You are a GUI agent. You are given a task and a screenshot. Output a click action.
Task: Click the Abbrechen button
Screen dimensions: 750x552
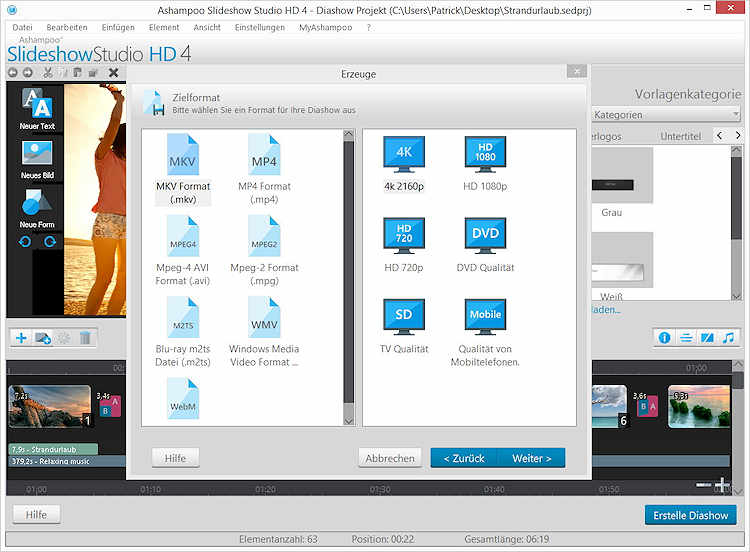tap(390, 458)
